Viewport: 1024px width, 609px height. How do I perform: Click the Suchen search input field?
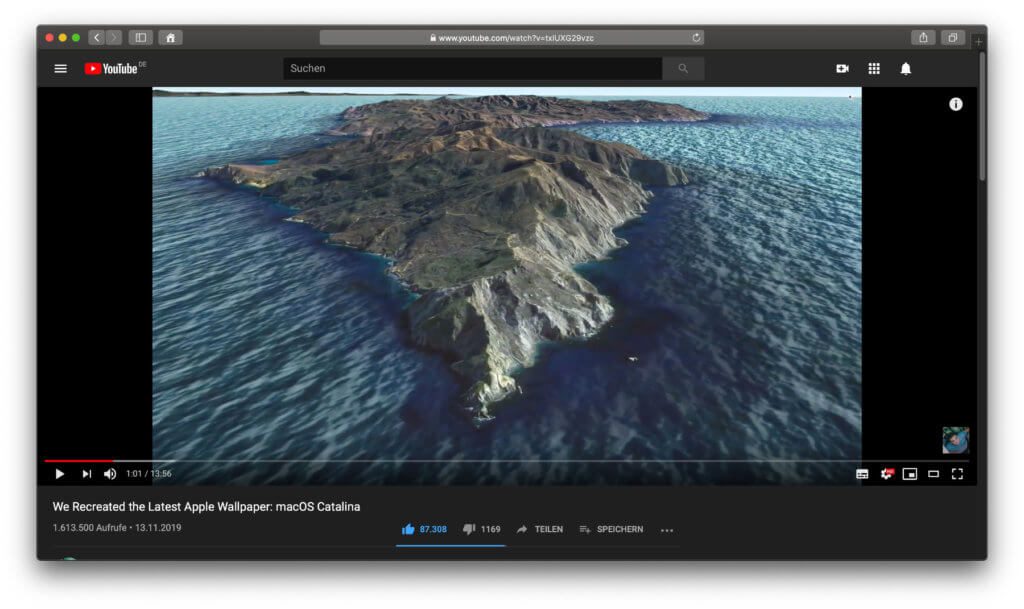click(472, 69)
